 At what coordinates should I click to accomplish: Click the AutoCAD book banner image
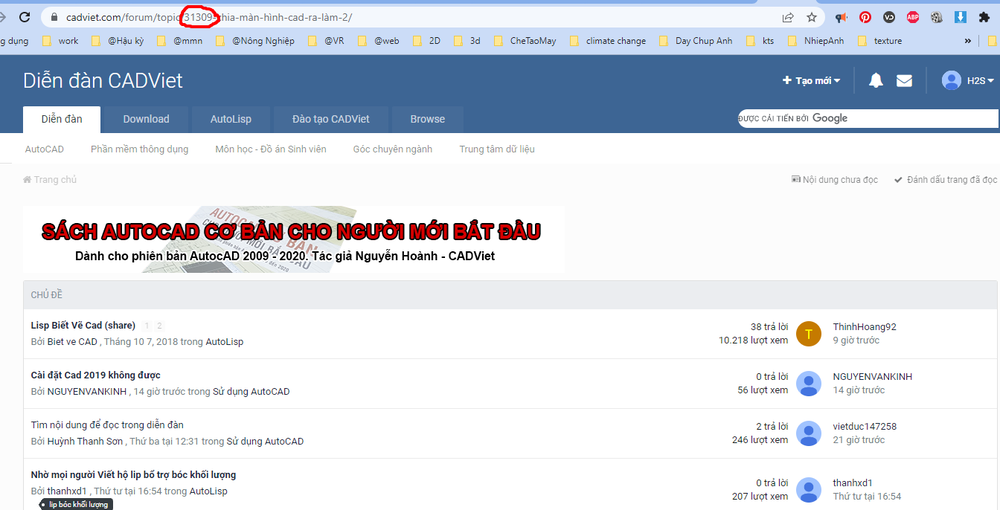pos(293,240)
